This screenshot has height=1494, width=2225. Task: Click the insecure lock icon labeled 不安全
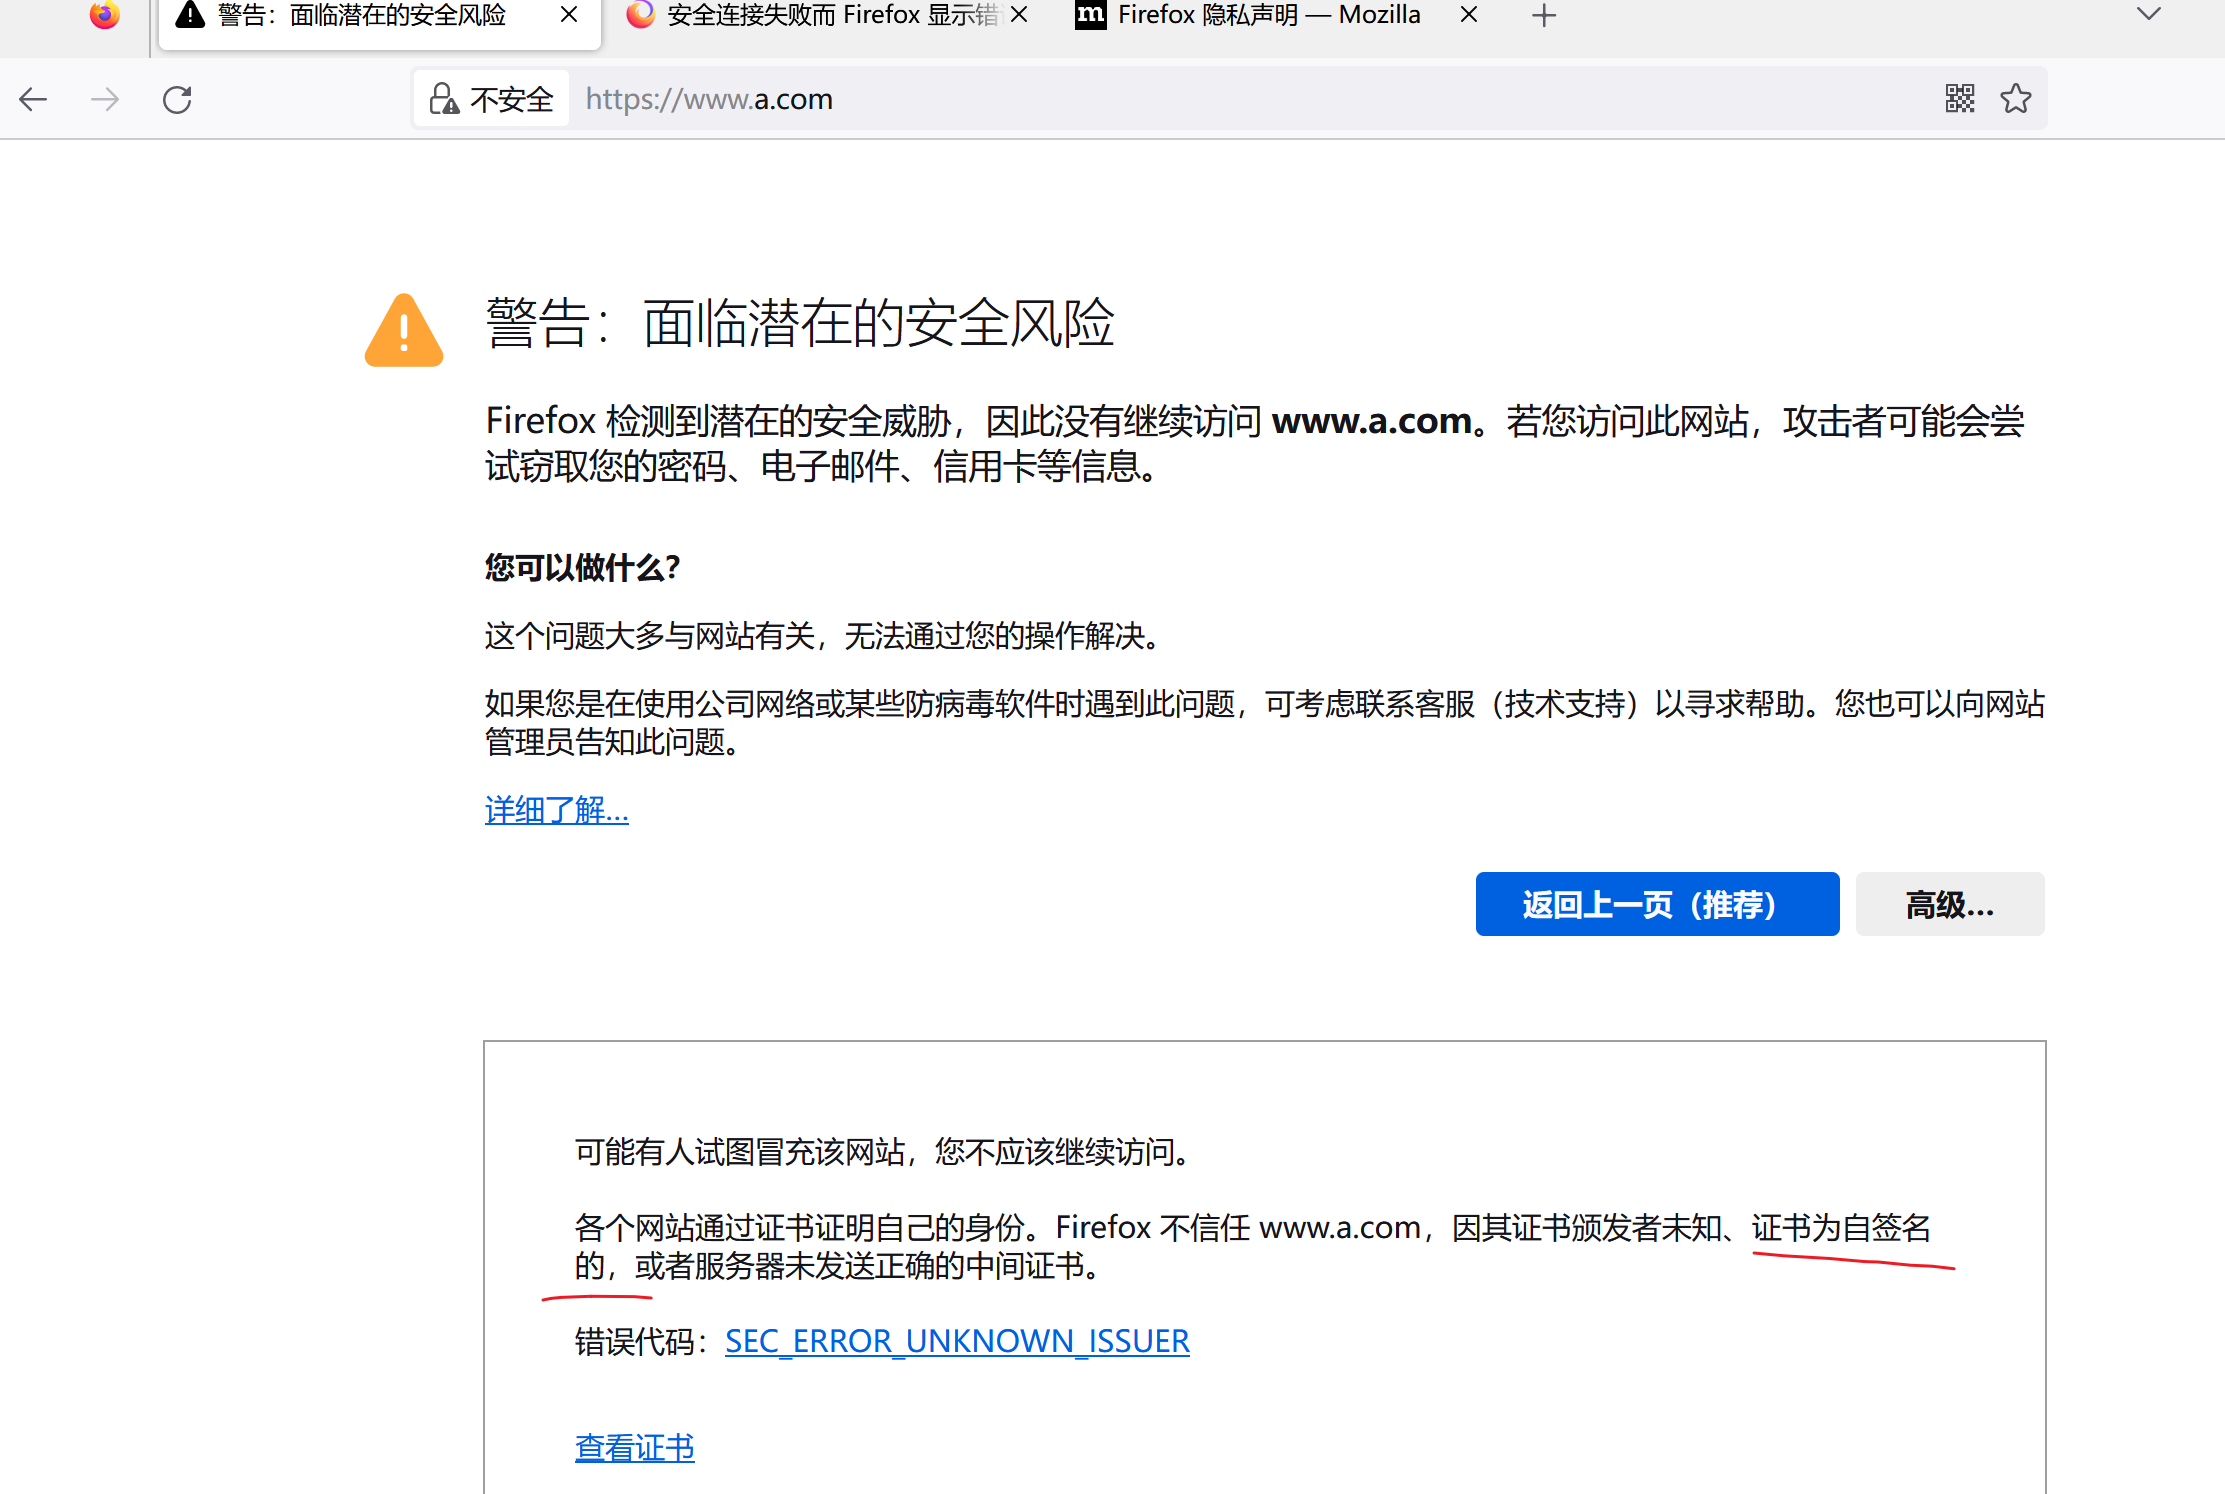pos(491,99)
